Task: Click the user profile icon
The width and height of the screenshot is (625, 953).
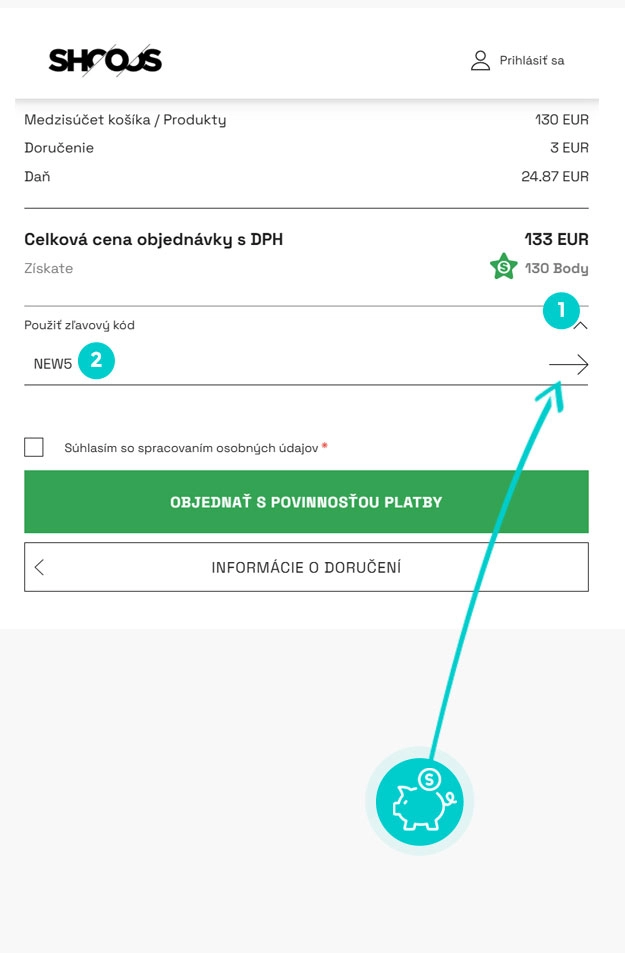Action: coord(480,60)
